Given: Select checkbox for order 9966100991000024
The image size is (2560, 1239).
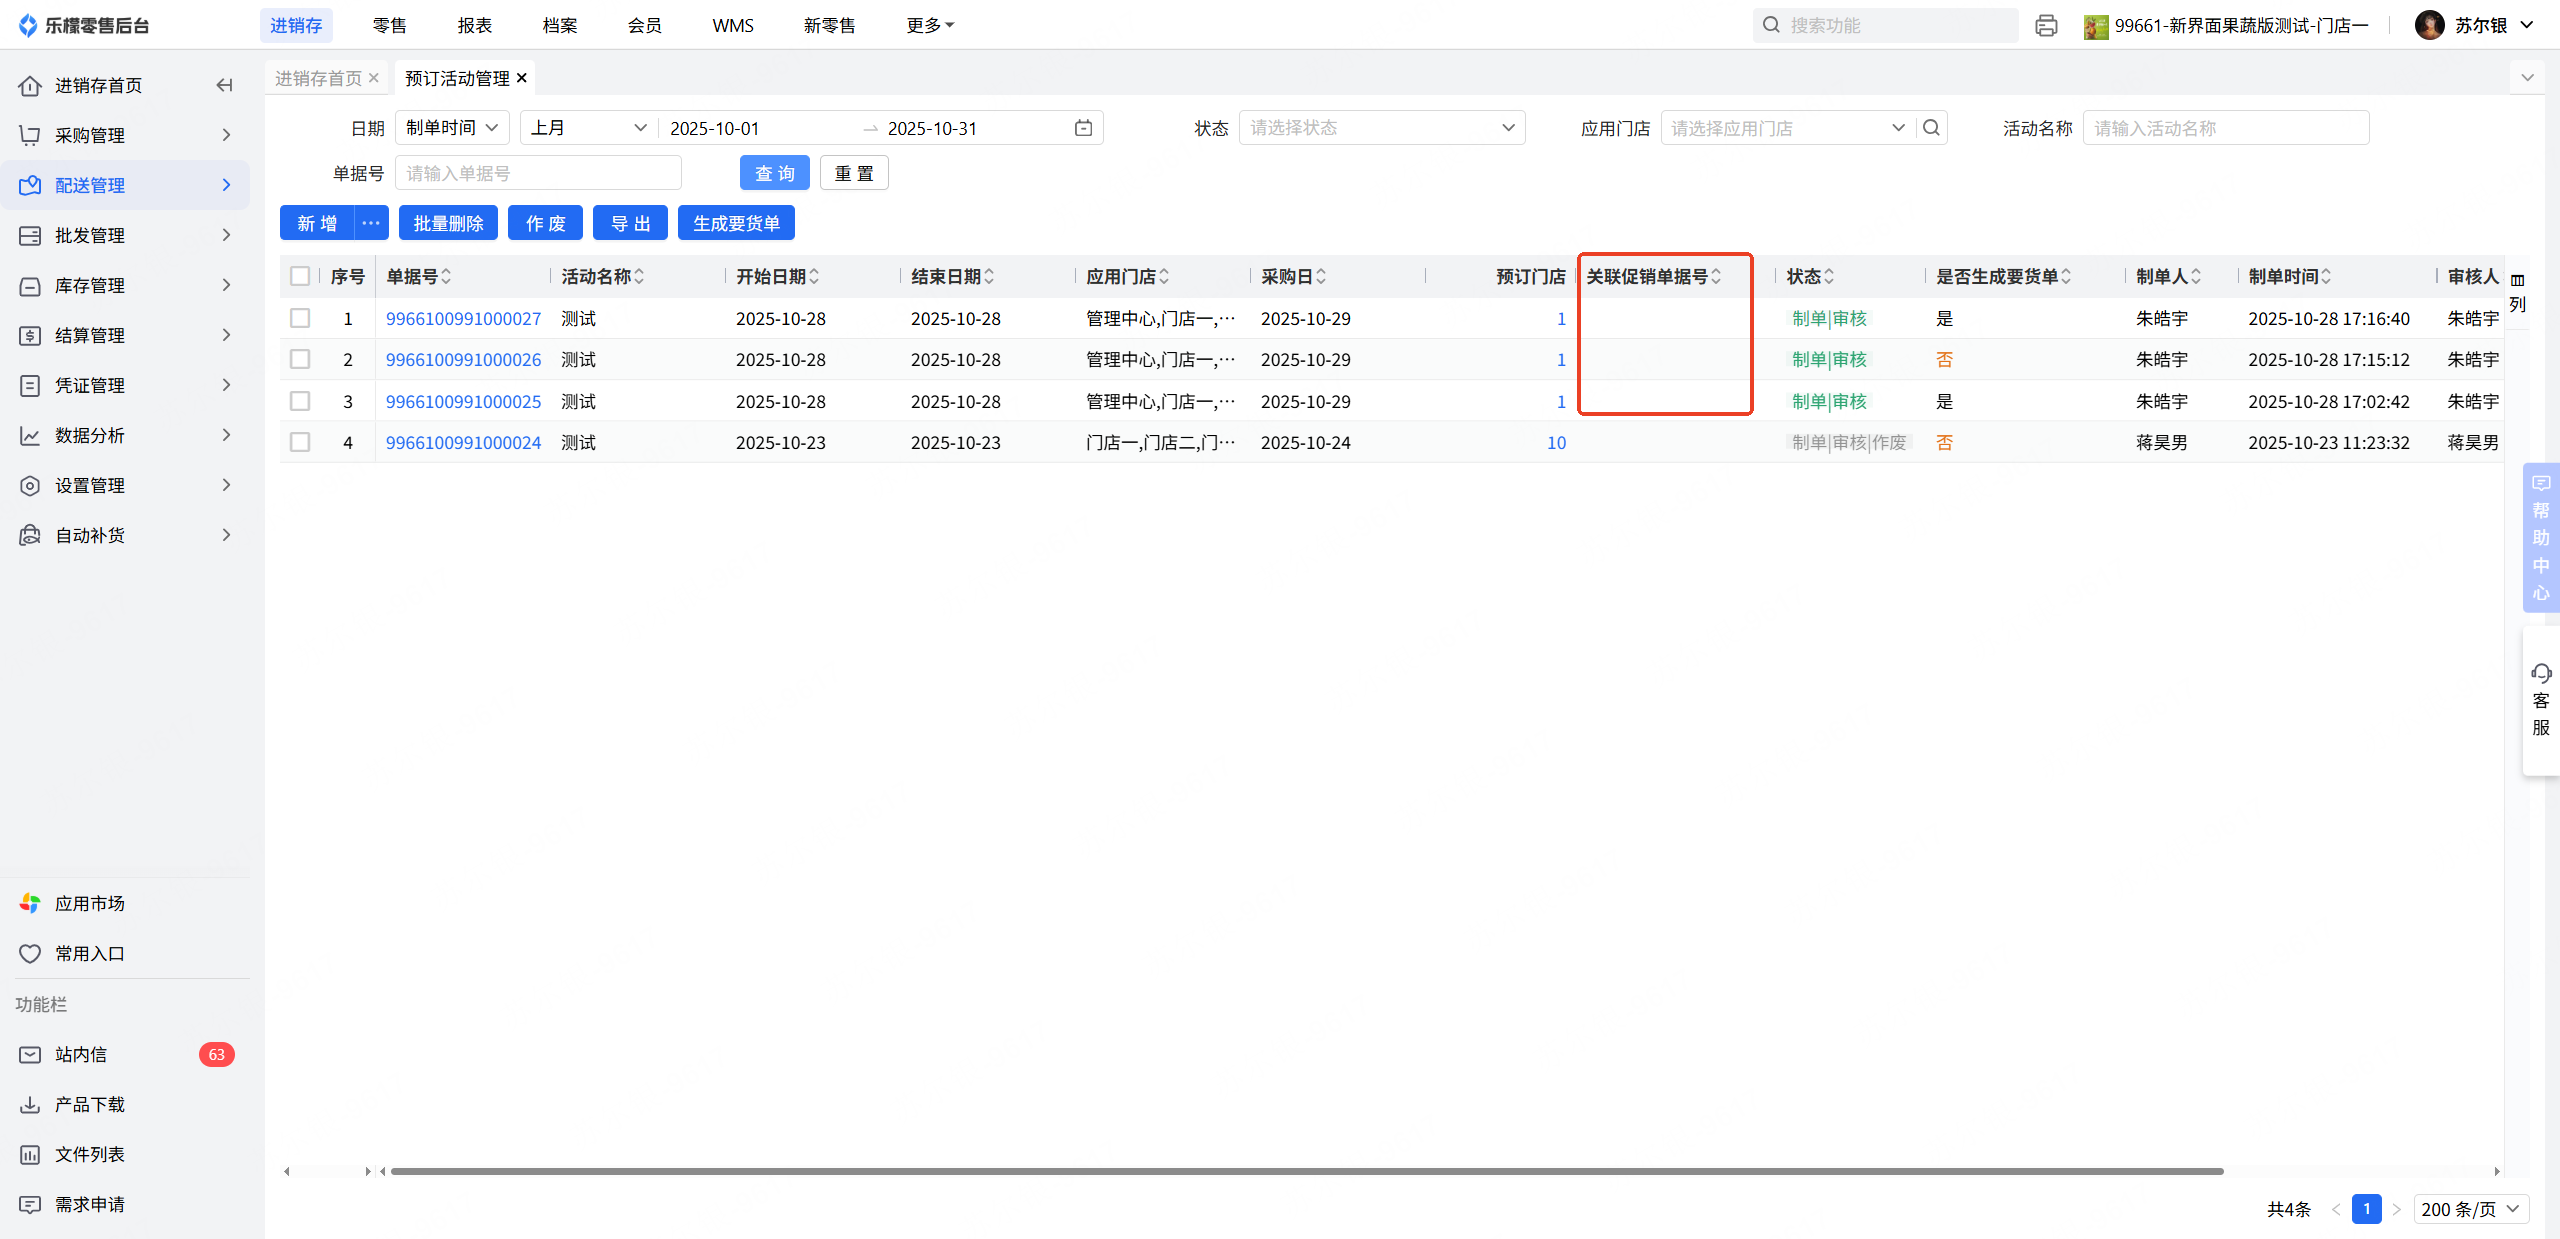Looking at the screenshot, I should coord(300,442).
